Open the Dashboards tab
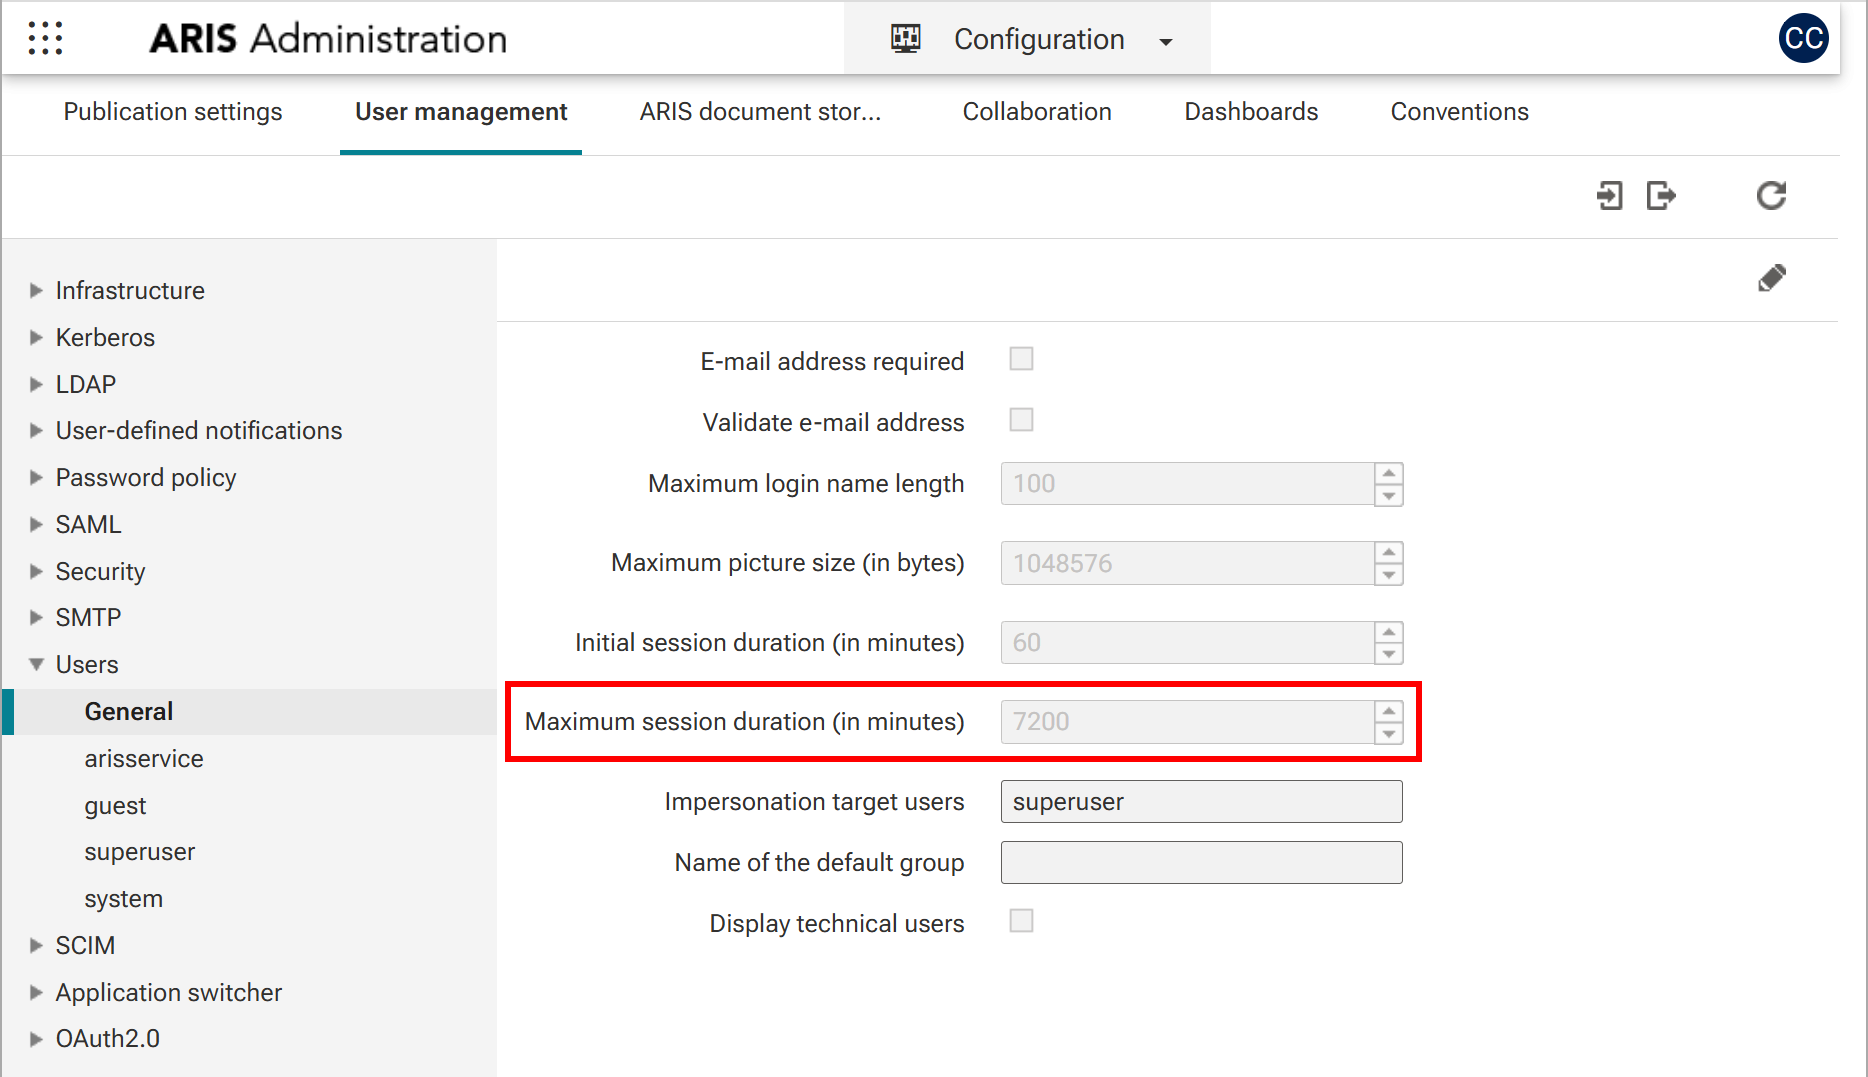 (1251, 112)
